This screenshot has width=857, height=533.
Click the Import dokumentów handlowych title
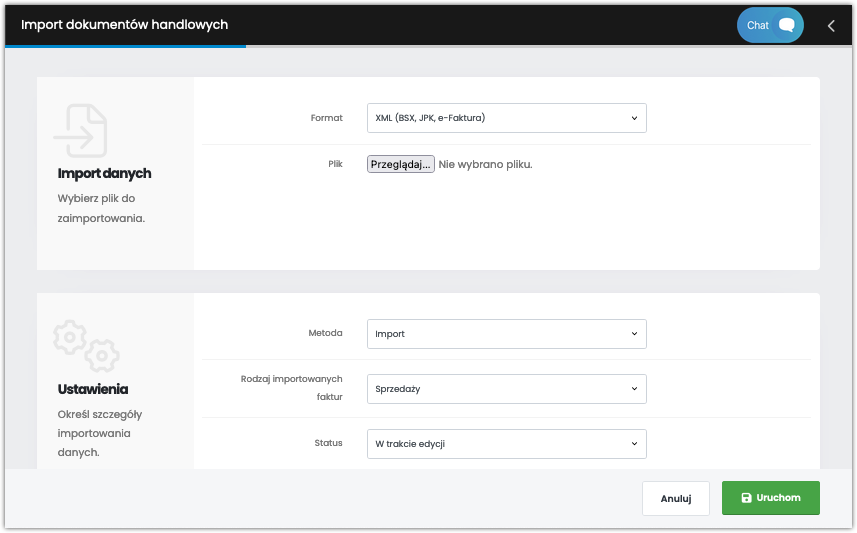125,25
